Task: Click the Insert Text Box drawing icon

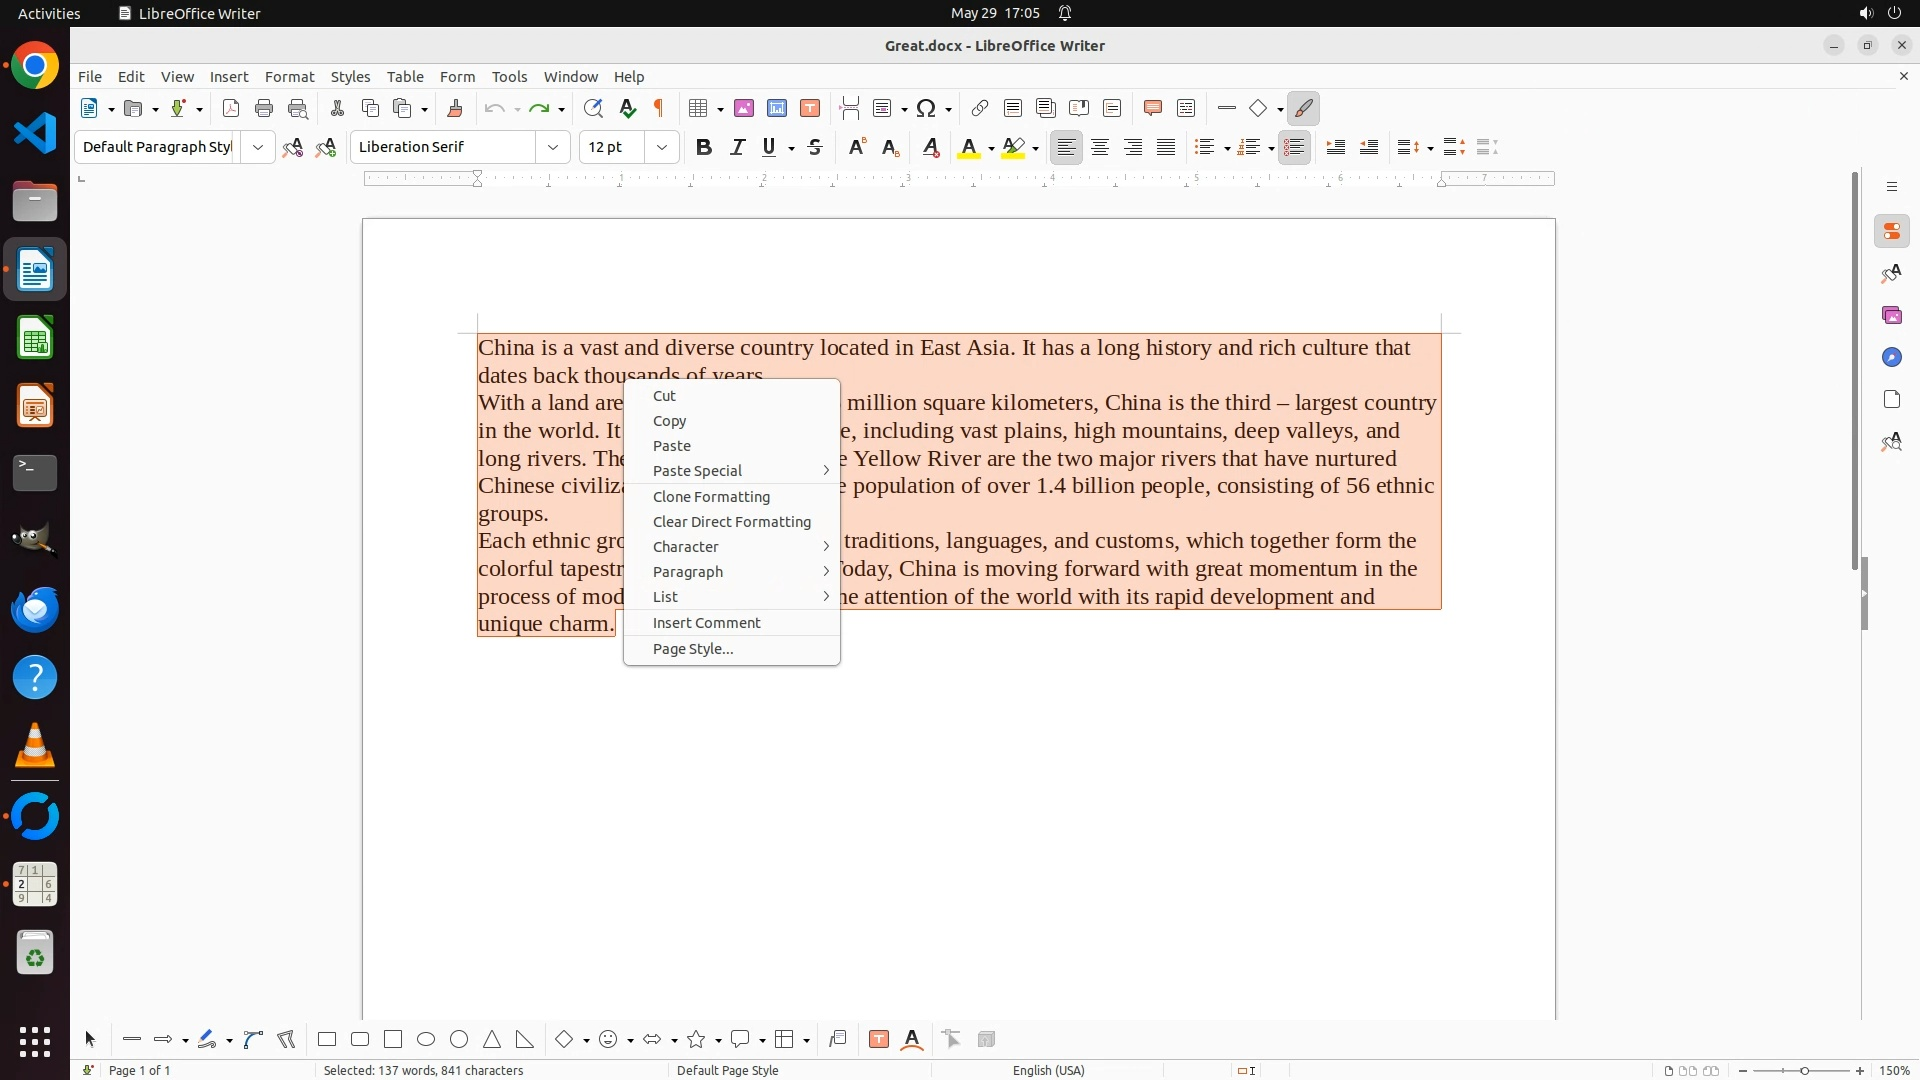Action: 879,1040
